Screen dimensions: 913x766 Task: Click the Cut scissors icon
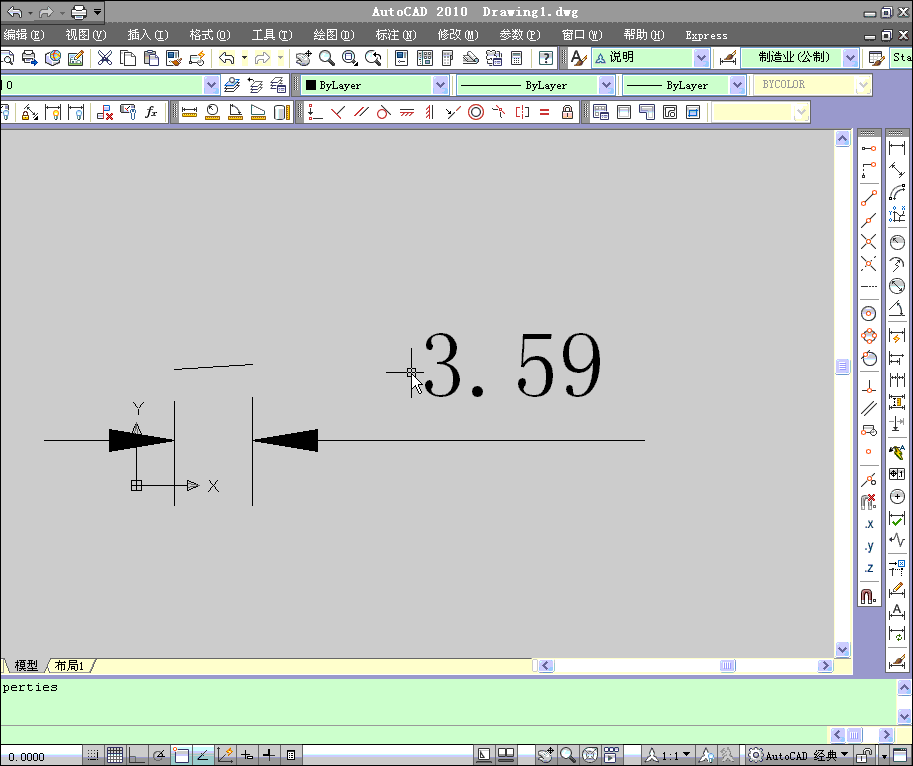pyautogui.click(x=105, y=58)
